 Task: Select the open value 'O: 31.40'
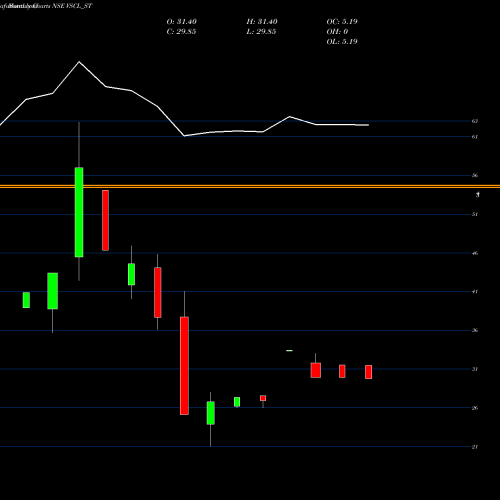pyautogui.click(x=181, y=22)
